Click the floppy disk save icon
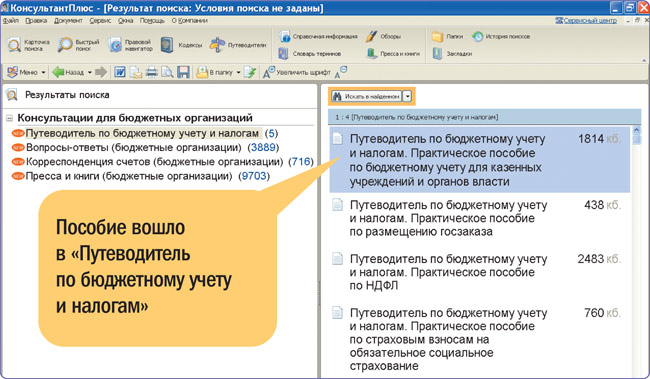Screen dimensions: 650x379 (183, 72)
